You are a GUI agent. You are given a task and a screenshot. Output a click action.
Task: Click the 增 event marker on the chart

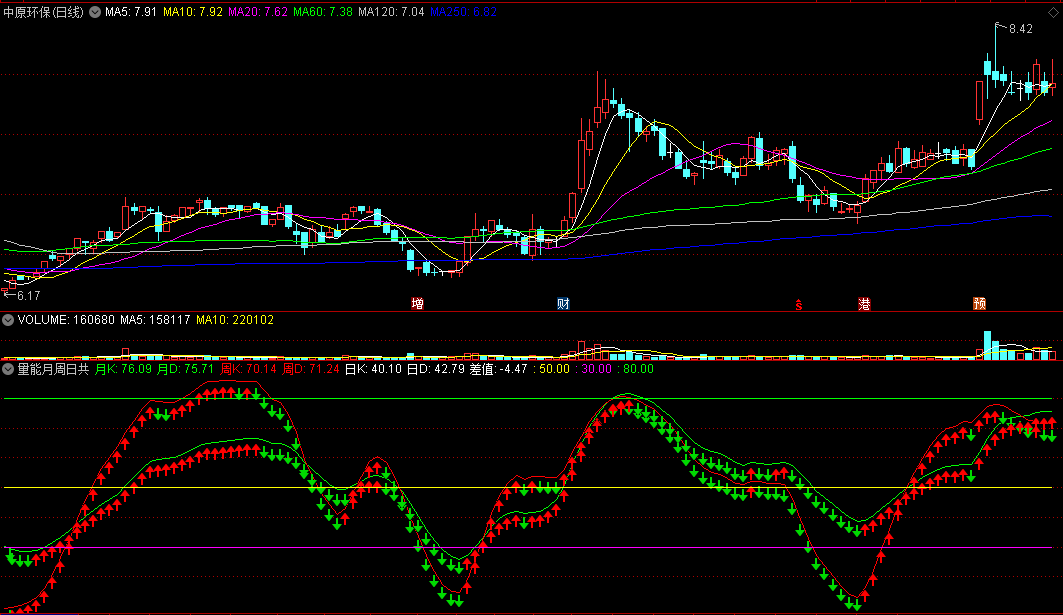coord(418,304)
